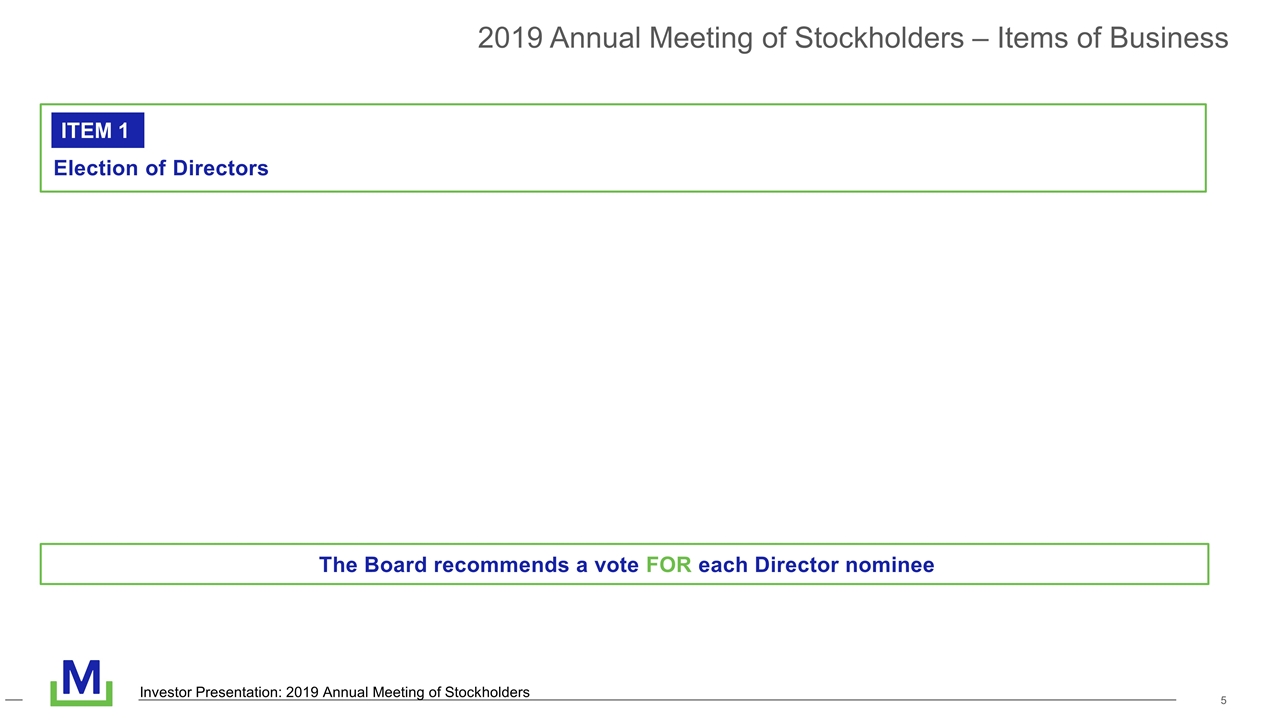Click the word "Stockholders" in the footer
The image size is (1280, 720).
[x=487, y=692]
